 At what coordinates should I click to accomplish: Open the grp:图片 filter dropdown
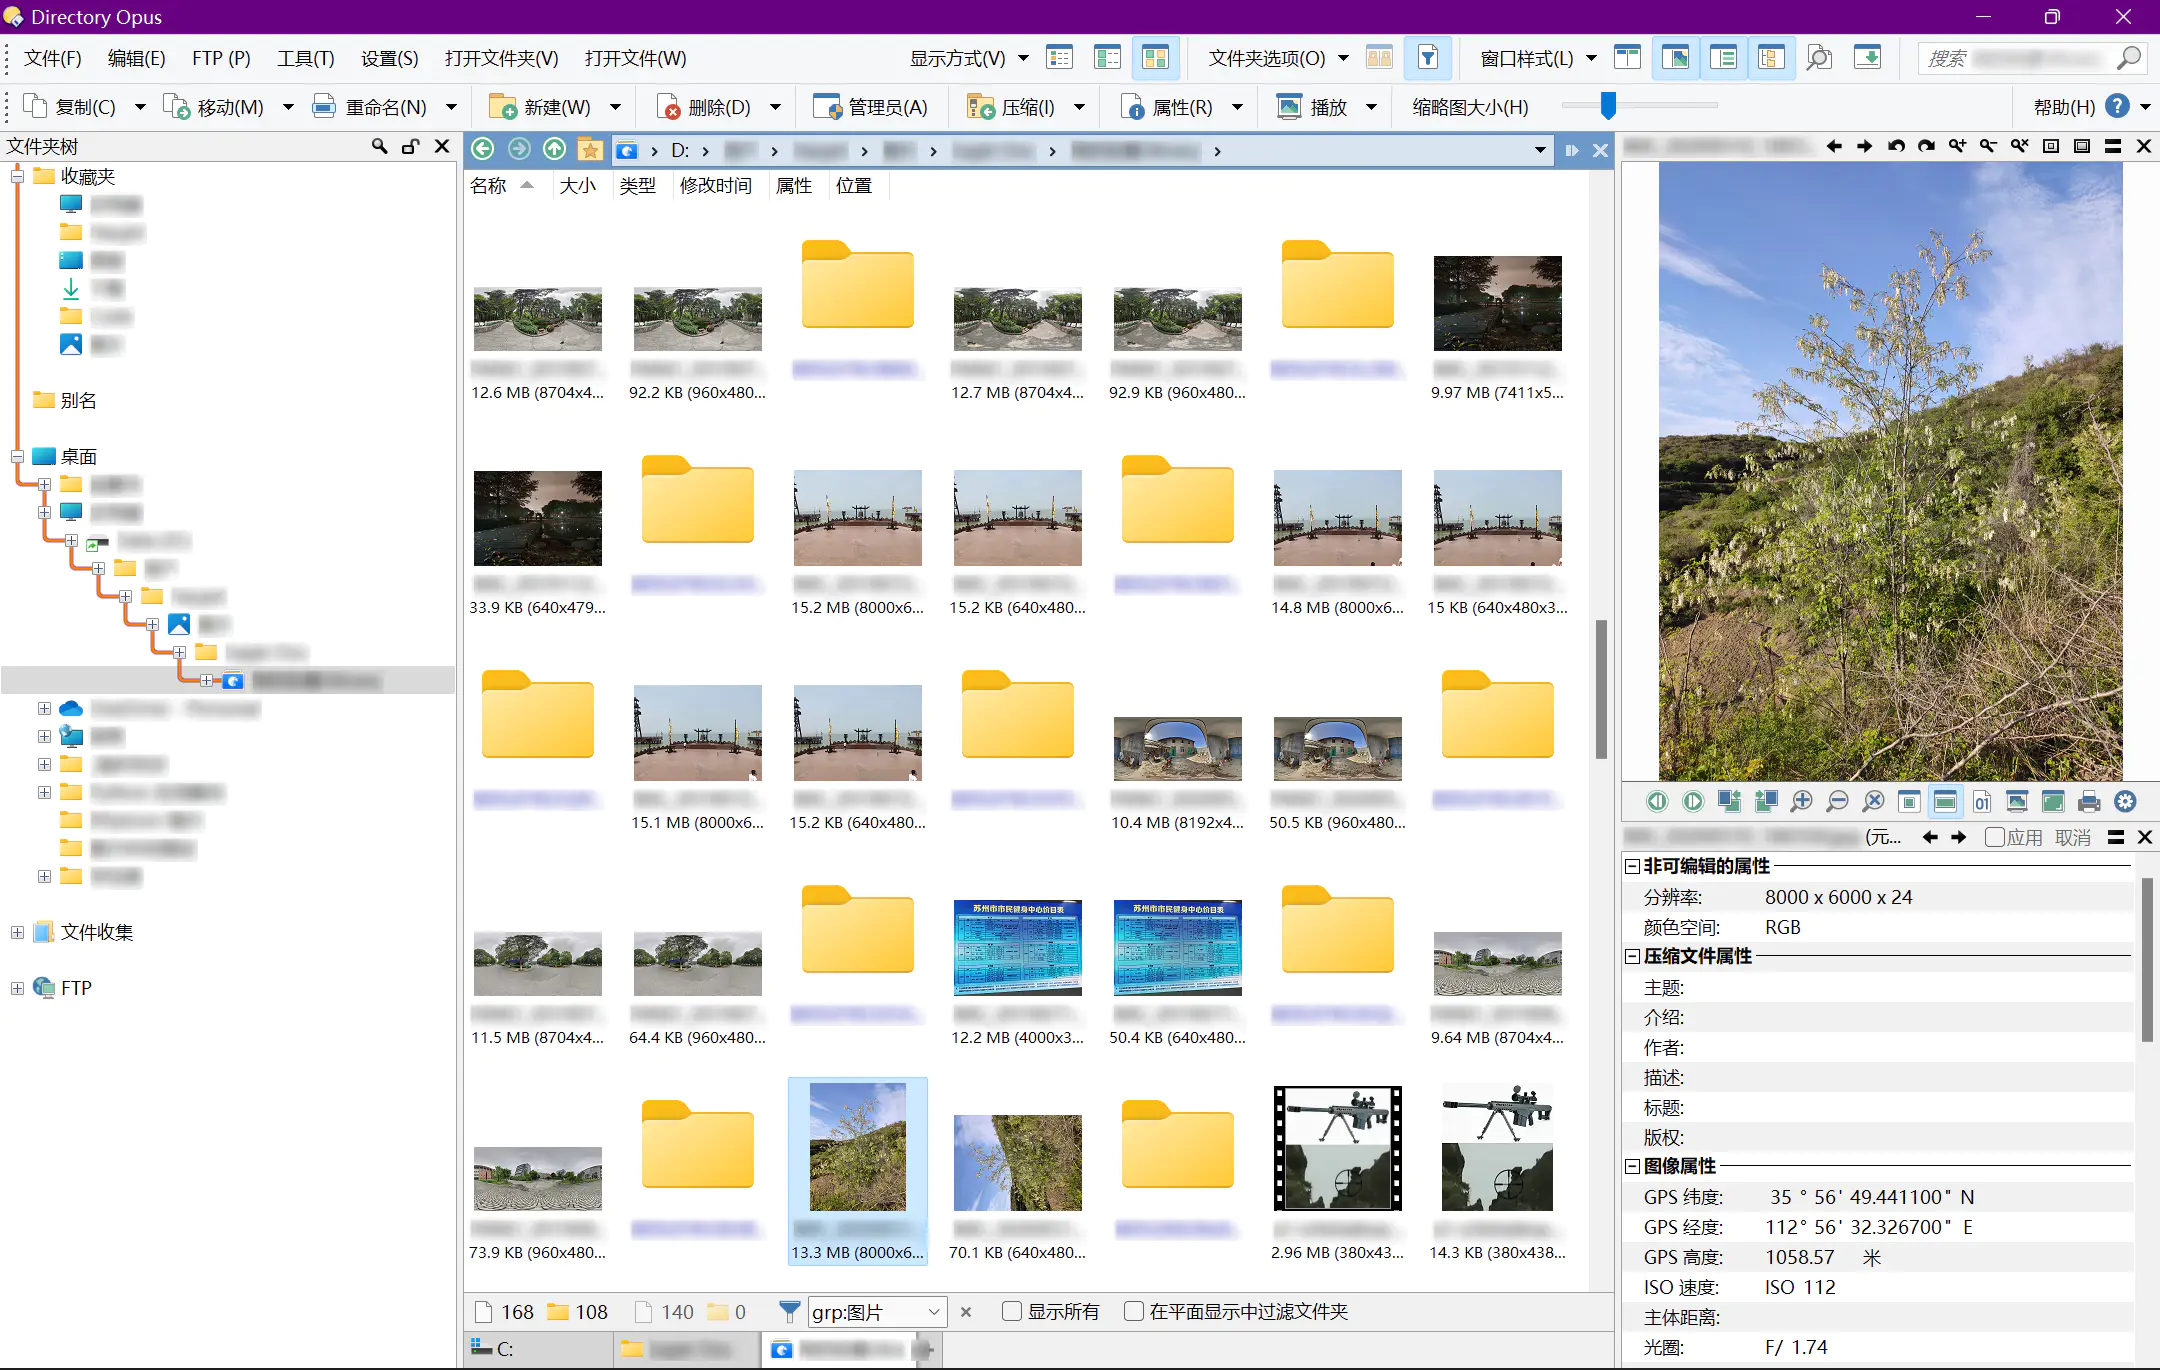tap(933, 1311)
